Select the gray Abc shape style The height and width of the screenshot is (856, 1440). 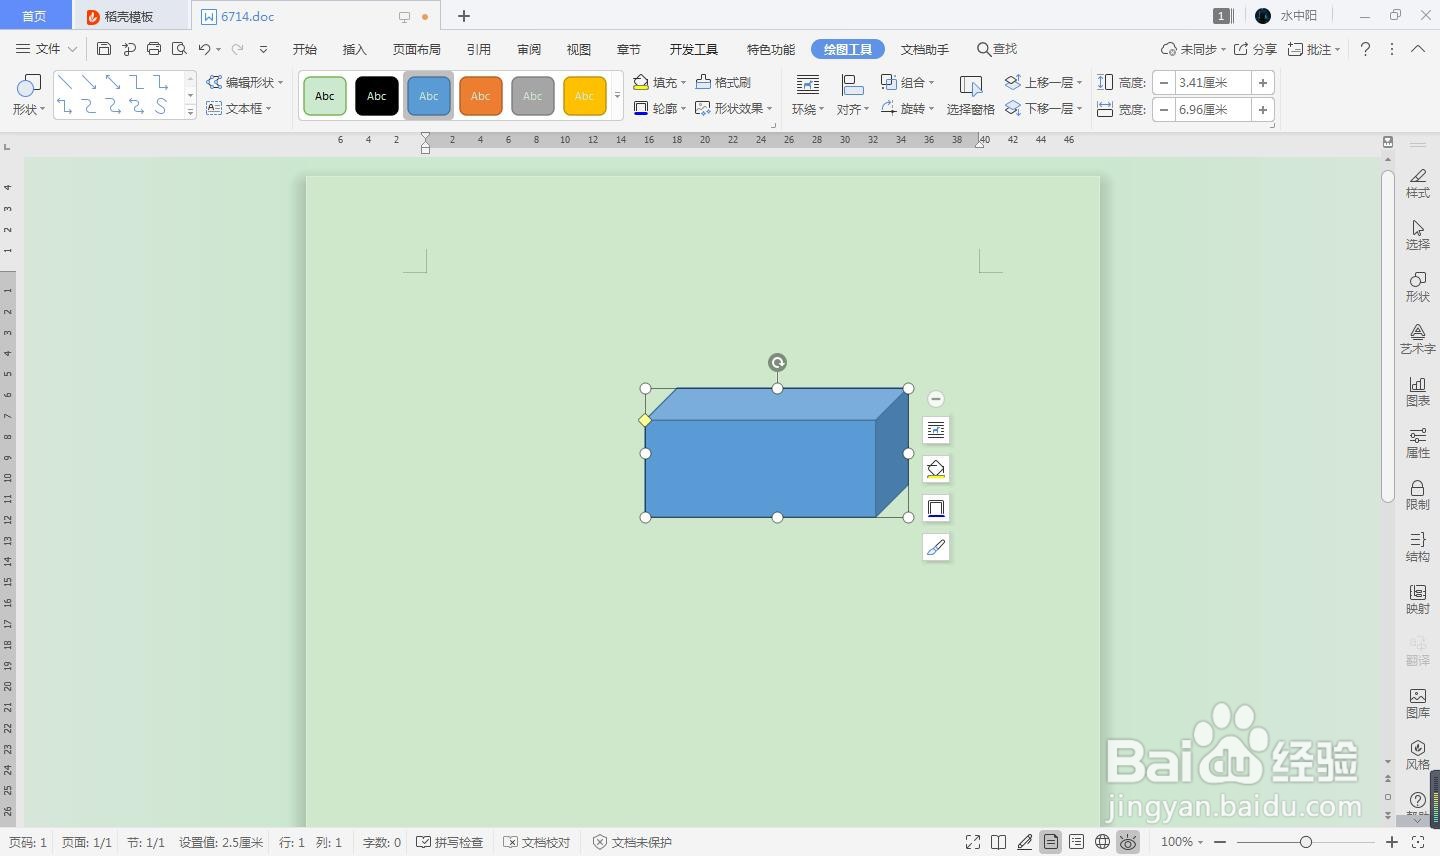(x=533, y=96)
